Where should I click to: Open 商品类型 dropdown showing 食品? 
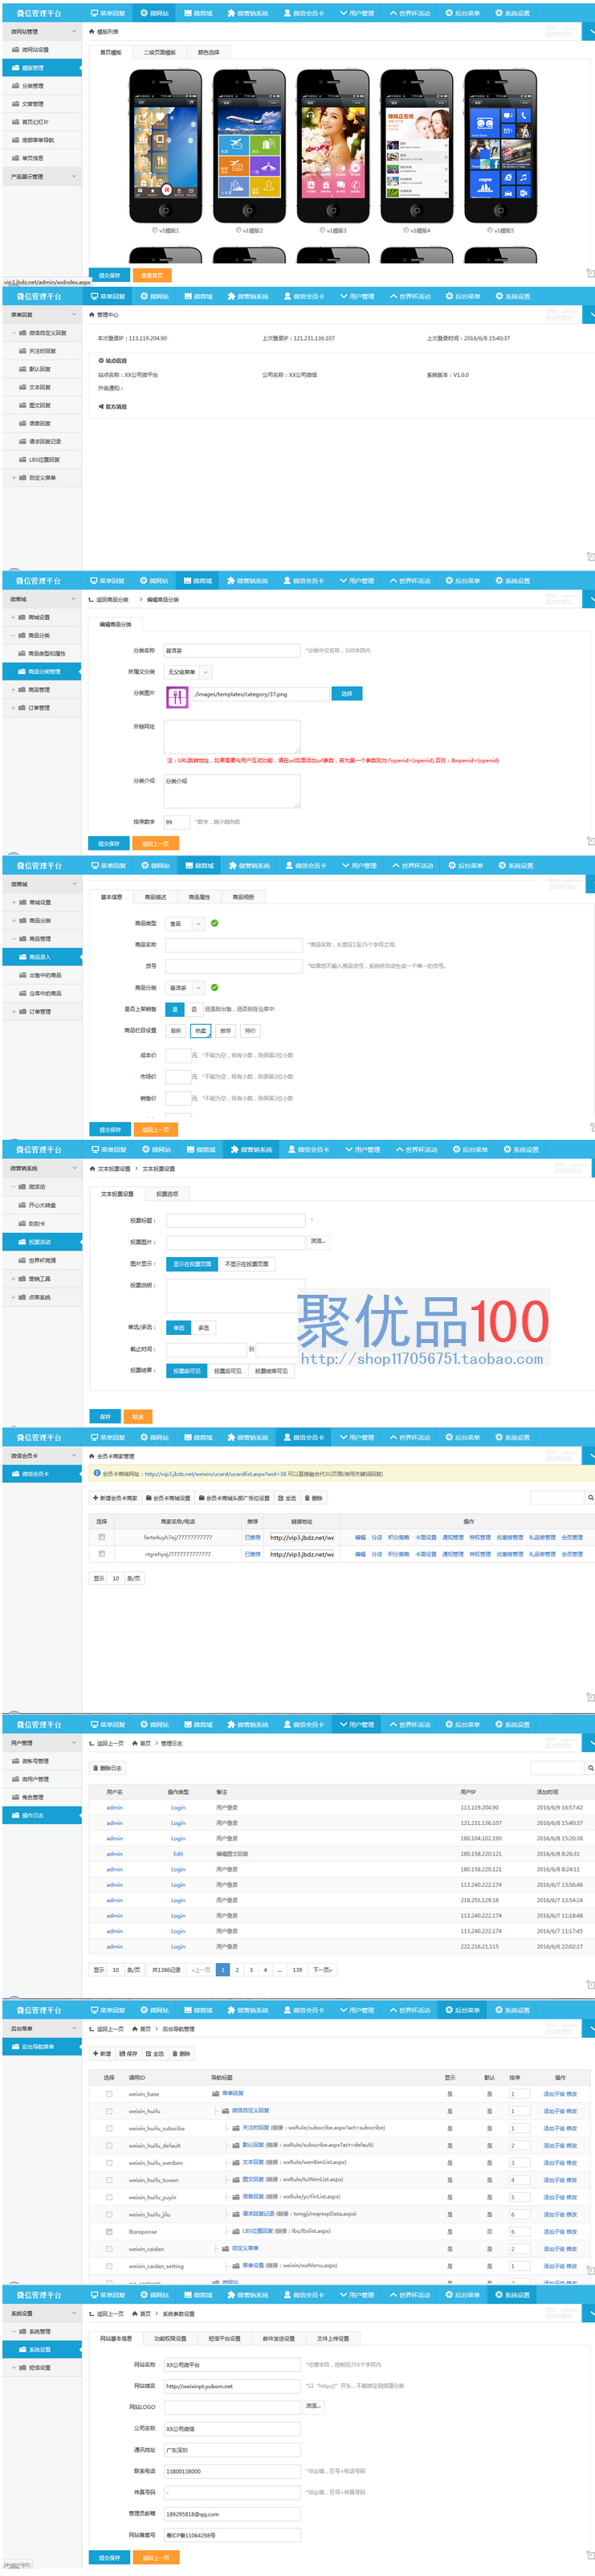(185, 924)
